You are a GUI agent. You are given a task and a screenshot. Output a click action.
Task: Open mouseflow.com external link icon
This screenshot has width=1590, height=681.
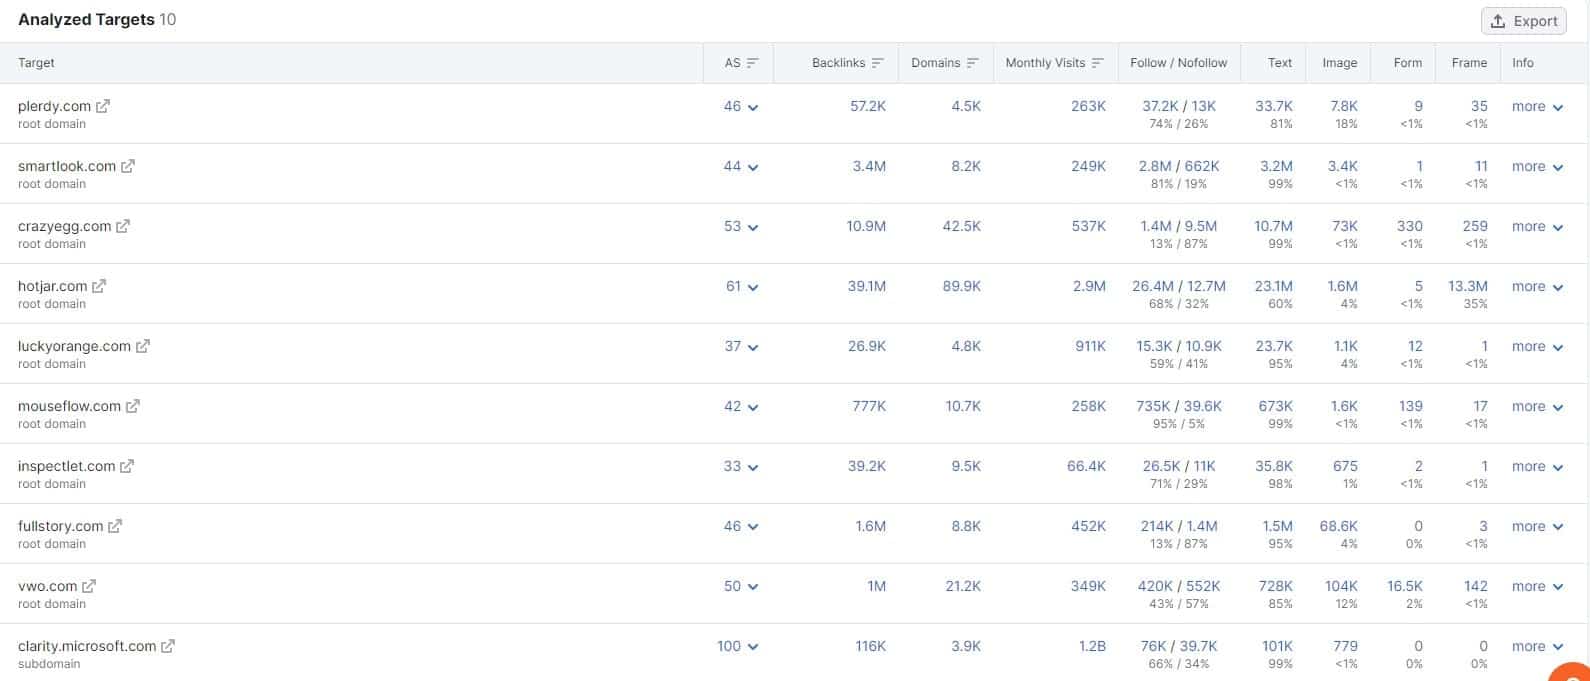coord(133,406)
